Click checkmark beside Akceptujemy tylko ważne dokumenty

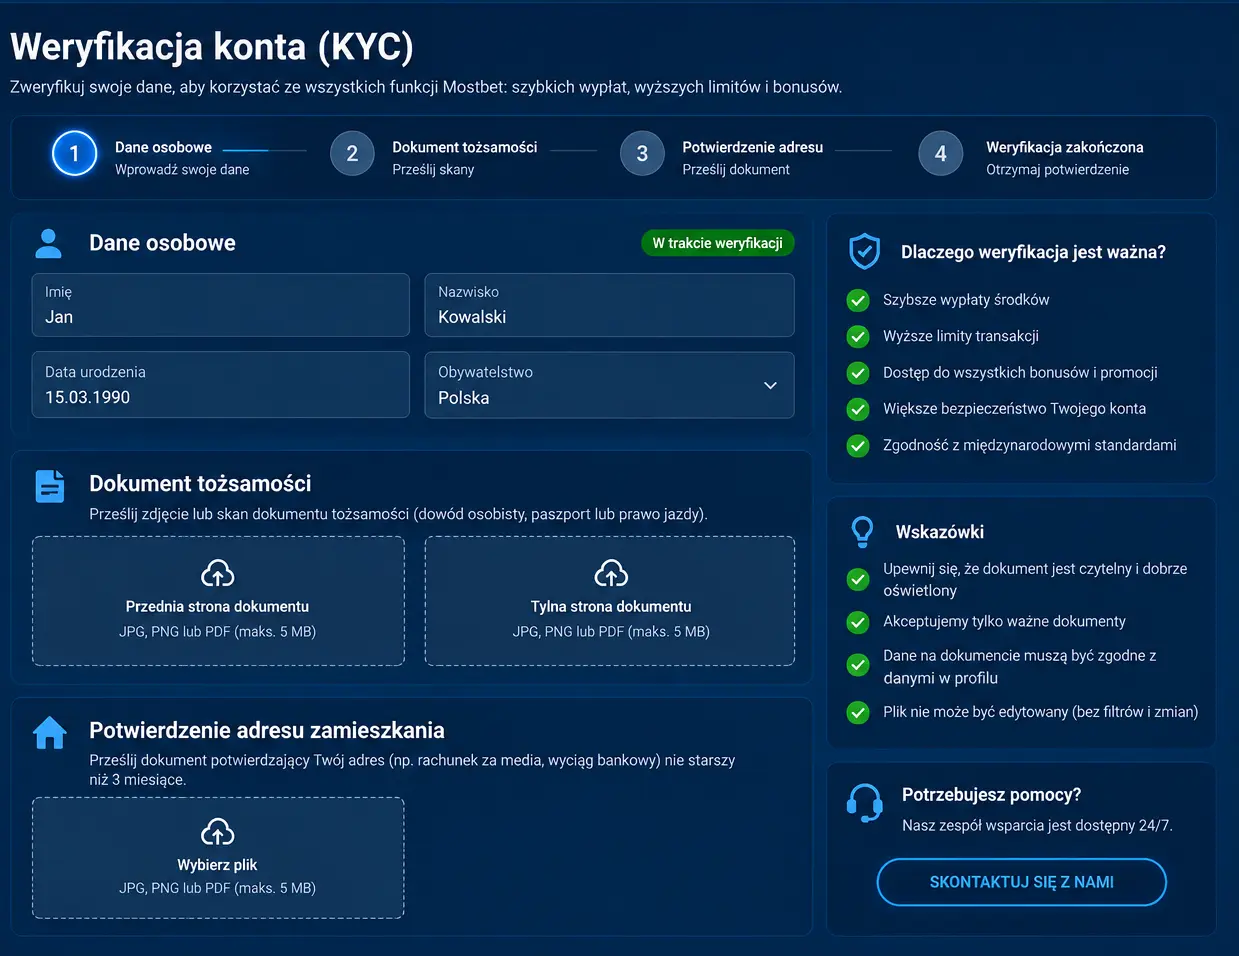click(x=858, y=622)
